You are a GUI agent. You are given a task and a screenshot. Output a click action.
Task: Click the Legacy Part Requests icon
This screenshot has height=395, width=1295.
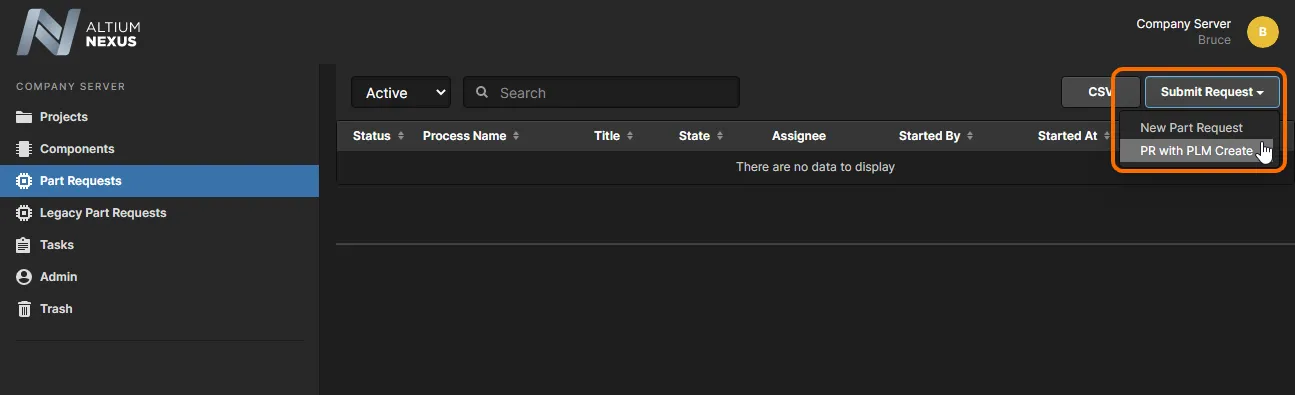(x=25, y=213)
